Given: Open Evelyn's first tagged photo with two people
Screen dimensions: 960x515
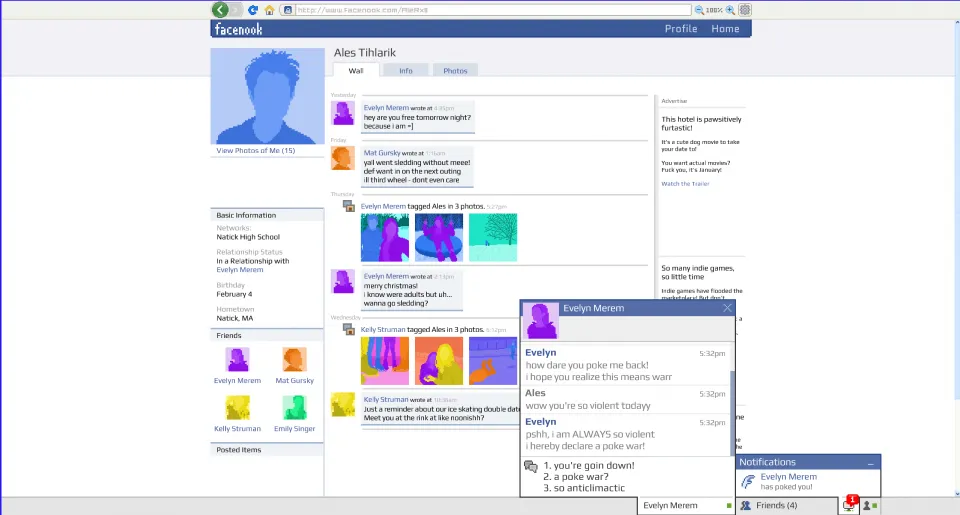Looking at the screenshot, I should pos(384,238).
